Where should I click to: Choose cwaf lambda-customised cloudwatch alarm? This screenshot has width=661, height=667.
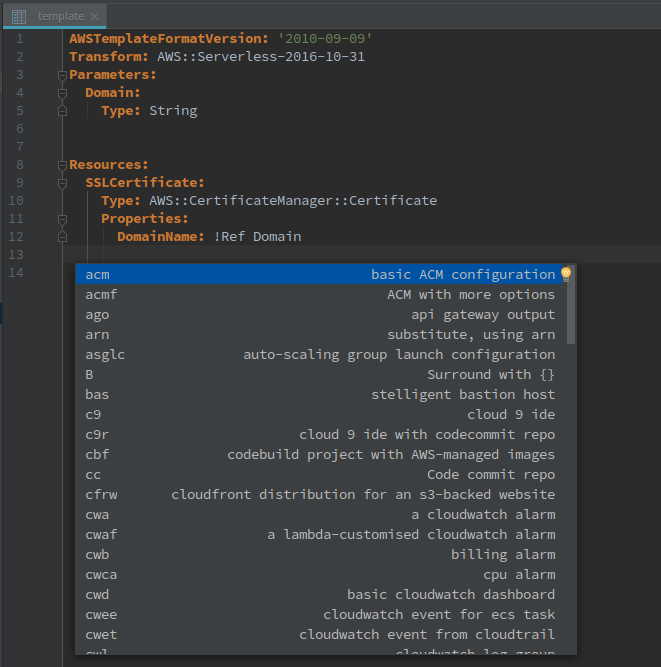(x=321, y=534)
